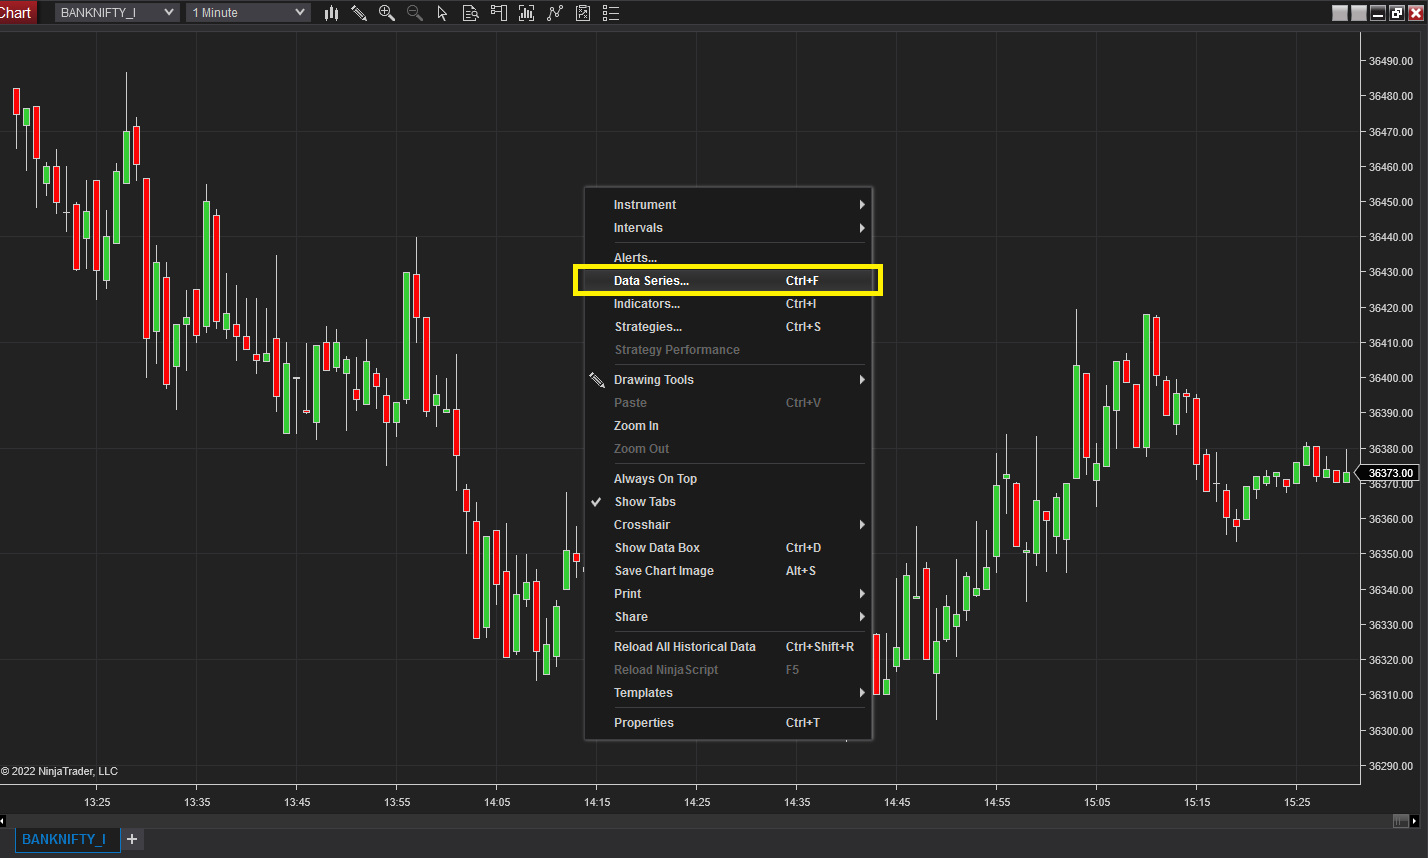1428x858 pixels.
Task: Click the 36400.00 price axis label
Action: 1390,378
